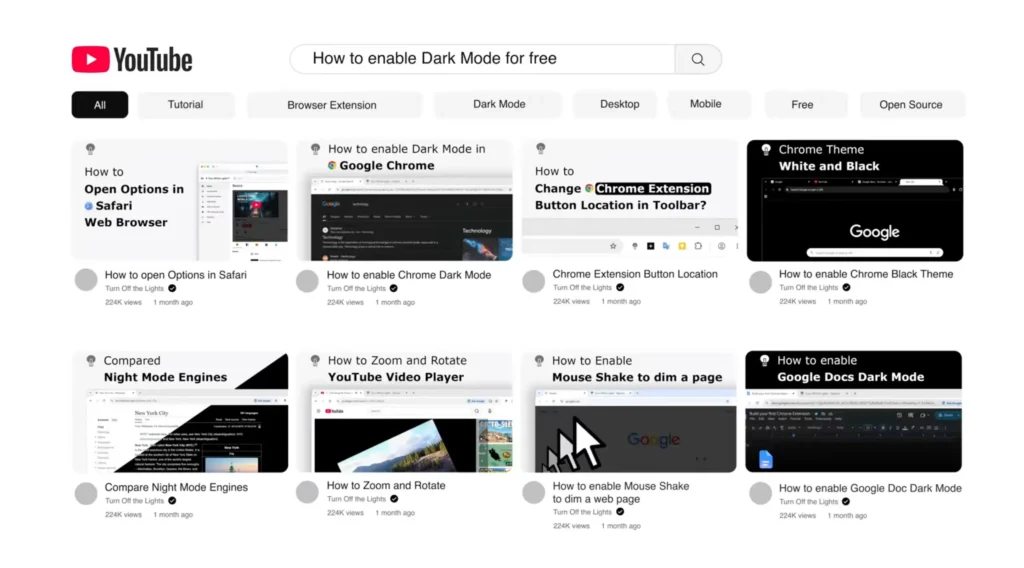
Task: Click channel name under Chrome Dark Mode video
Action: (357, 289)
